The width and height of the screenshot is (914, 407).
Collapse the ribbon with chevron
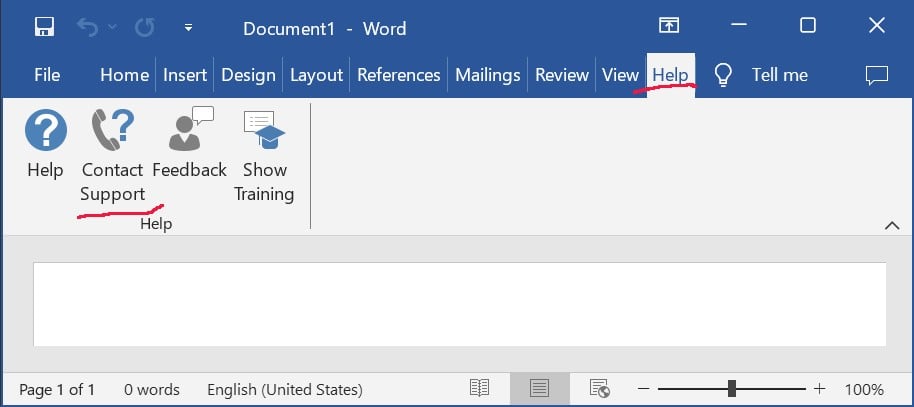coord(892,226)
